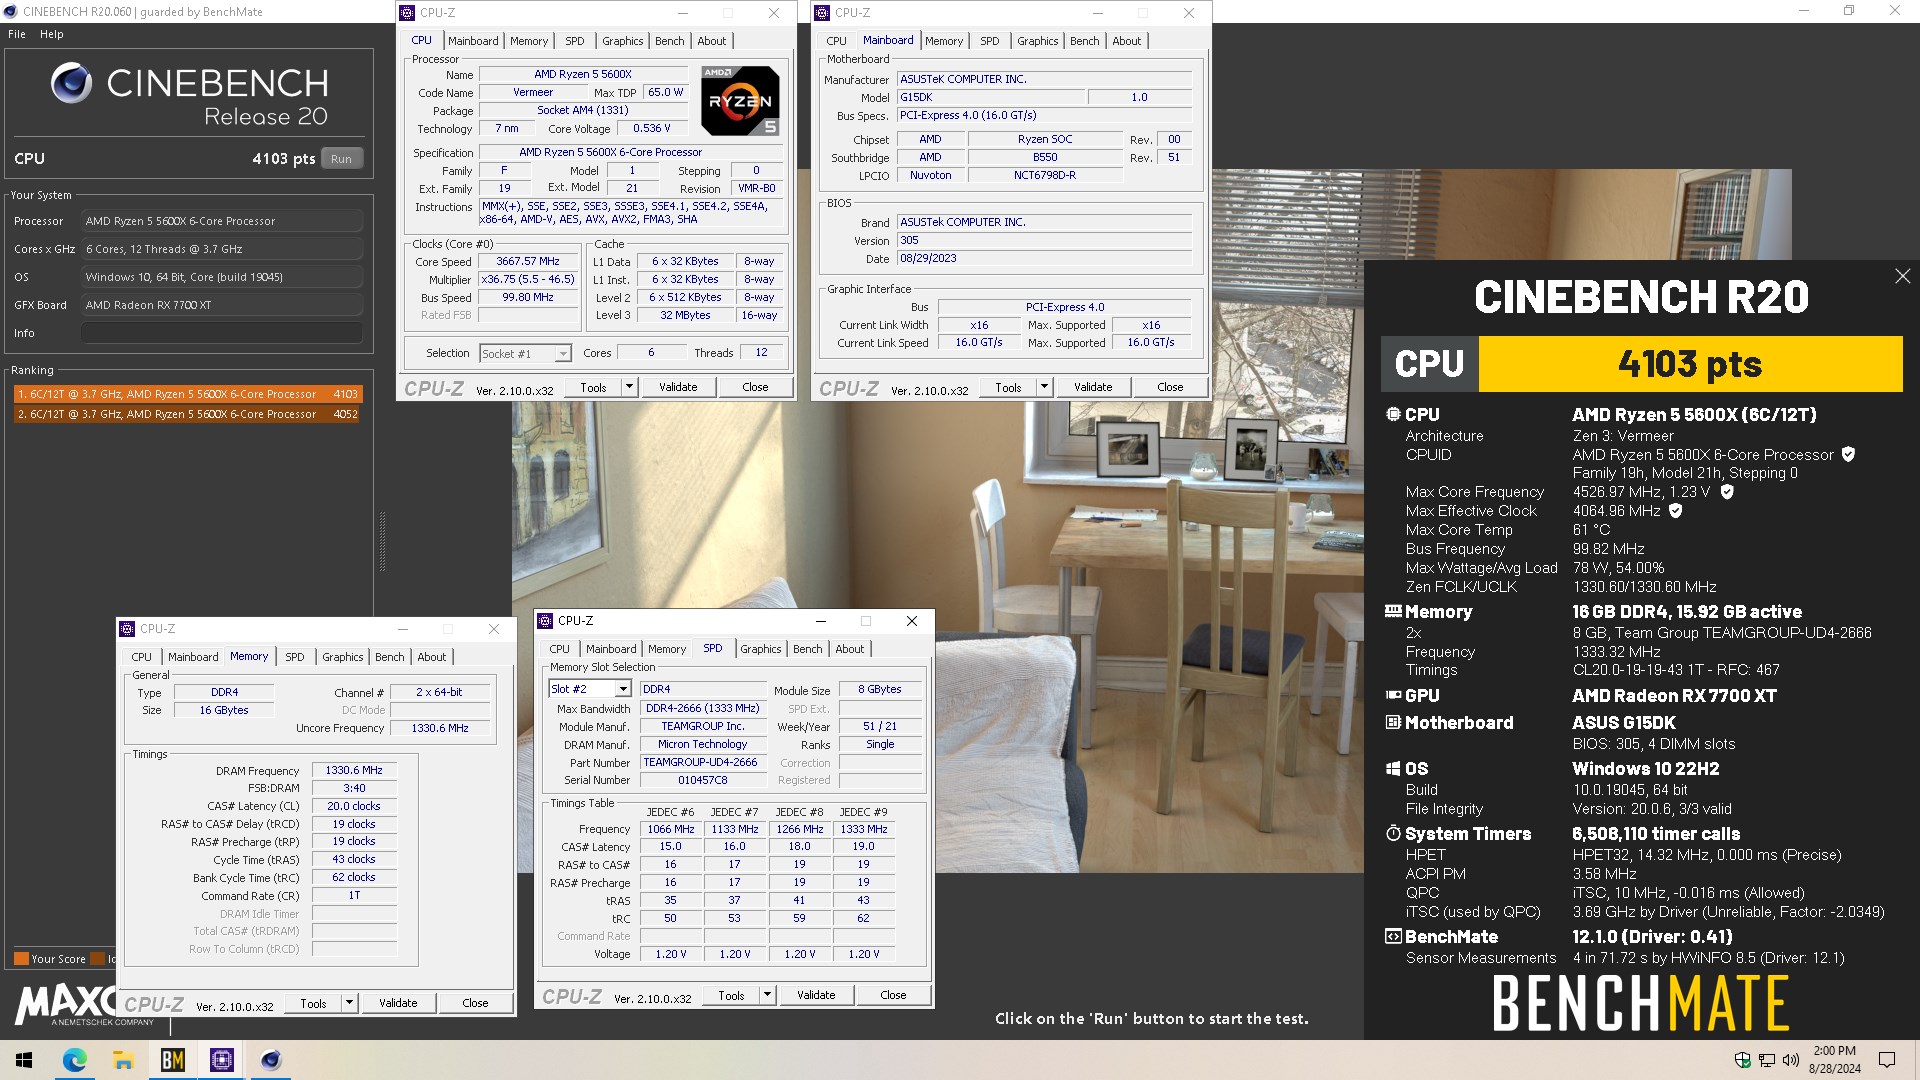Open the Socket #1 selection dropdown
Screen dimensions: 1920x1080
pos(562,354)
